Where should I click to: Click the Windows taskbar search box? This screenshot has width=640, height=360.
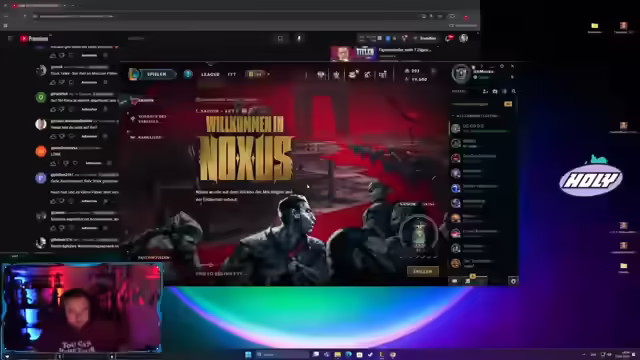tap(282, 354)
